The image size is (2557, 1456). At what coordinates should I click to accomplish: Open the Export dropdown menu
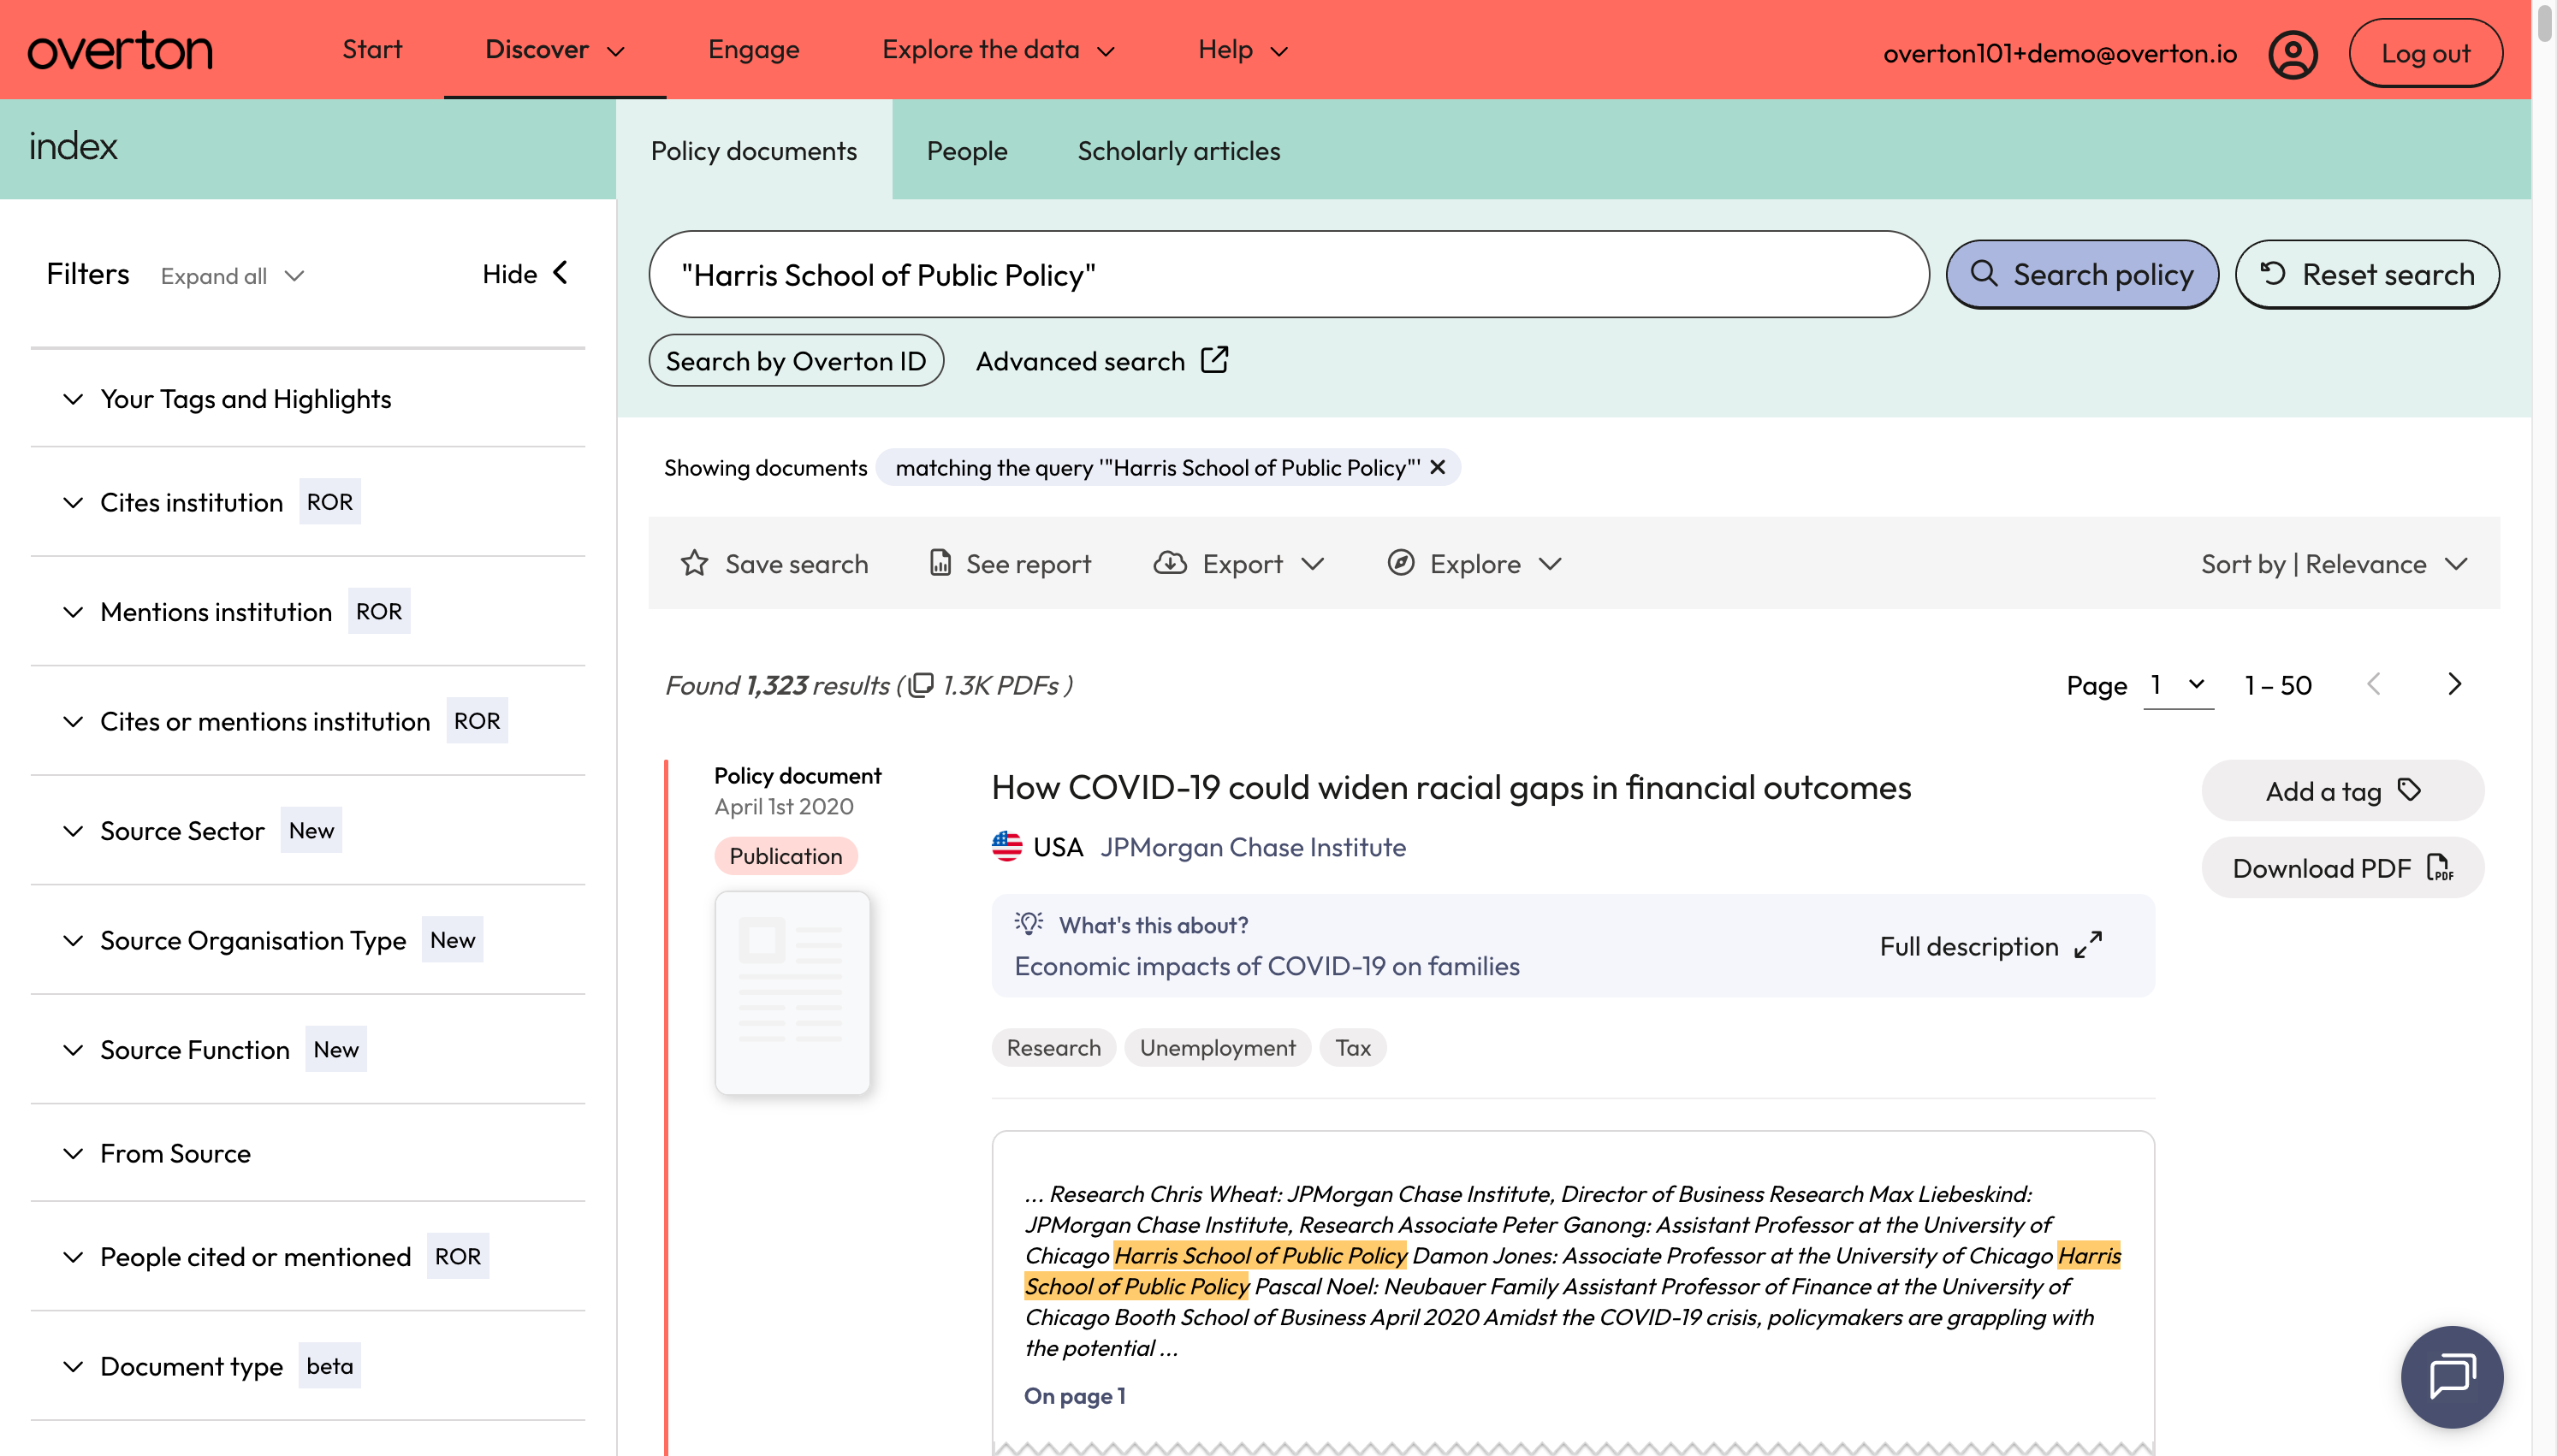pos(1238,564)
